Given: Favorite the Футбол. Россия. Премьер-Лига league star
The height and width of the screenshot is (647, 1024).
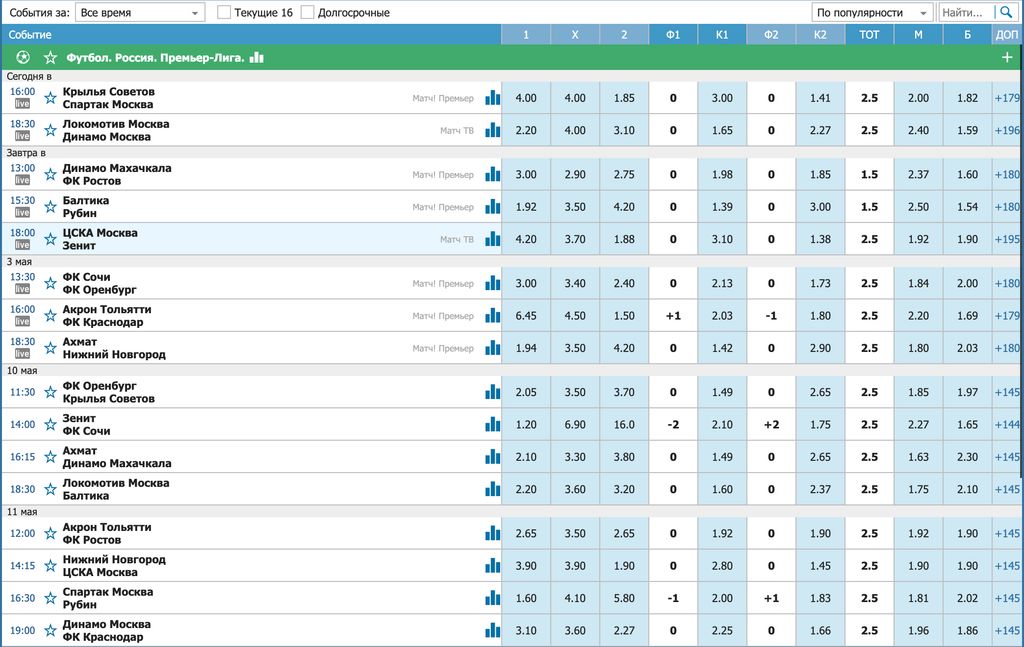Looking at the screenshot, I should 50,57.
